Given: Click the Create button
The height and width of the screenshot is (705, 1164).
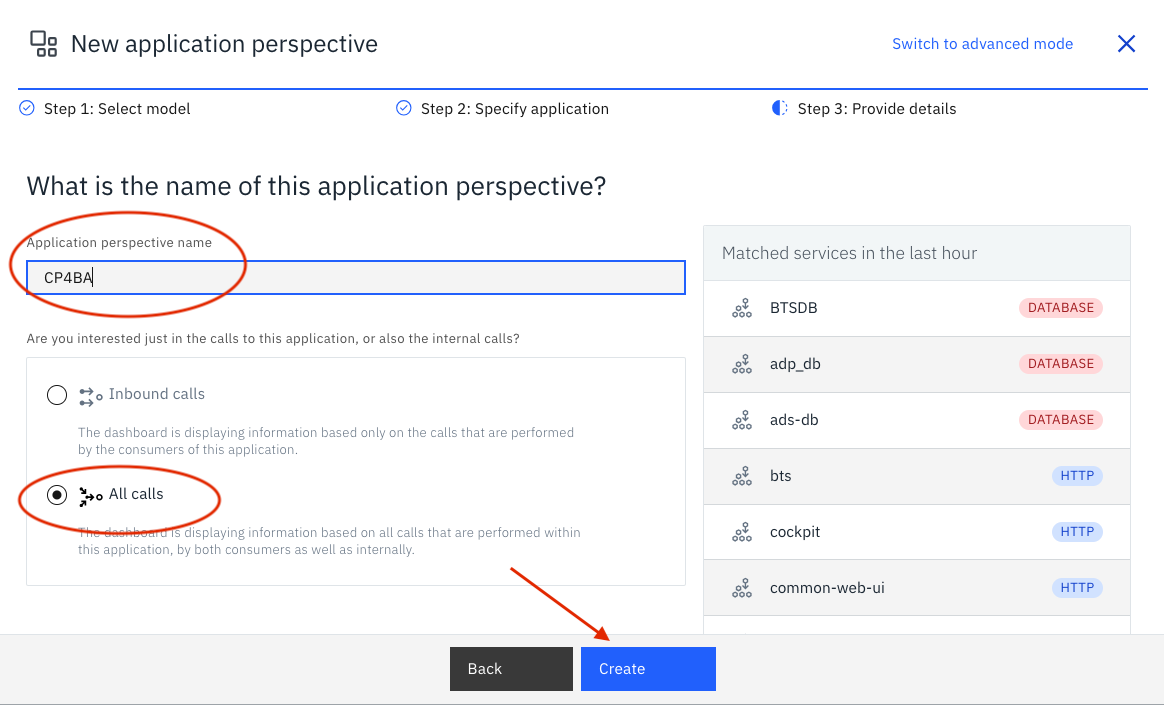Looking at the screenshot, I should (x=648, y=669).
